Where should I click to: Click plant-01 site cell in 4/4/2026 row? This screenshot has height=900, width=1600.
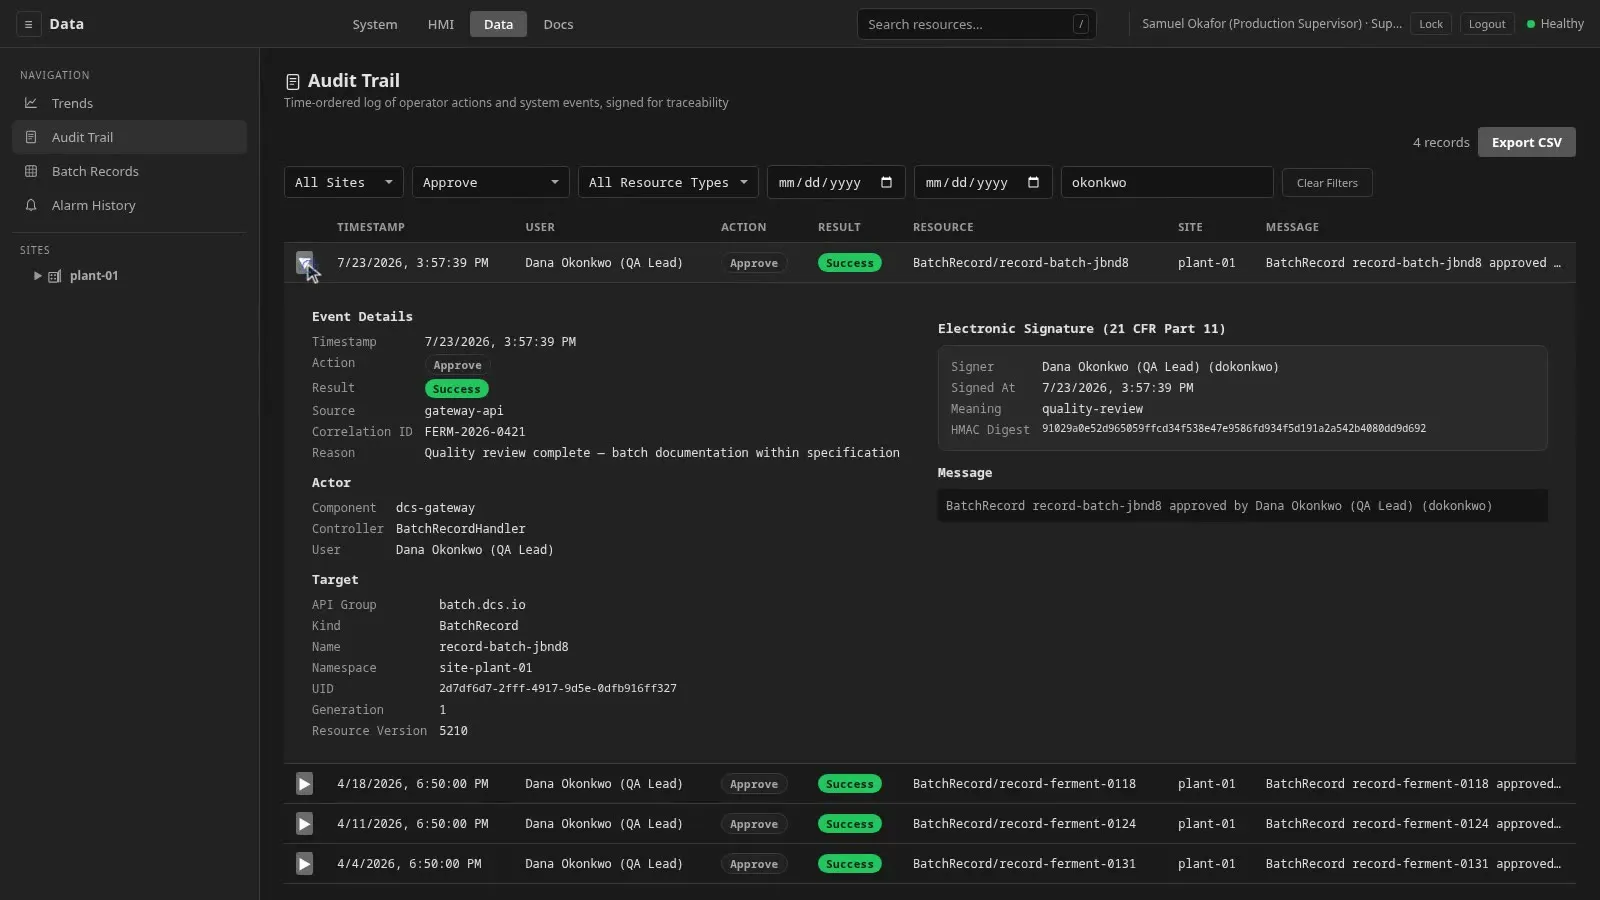pos(1206,864)
